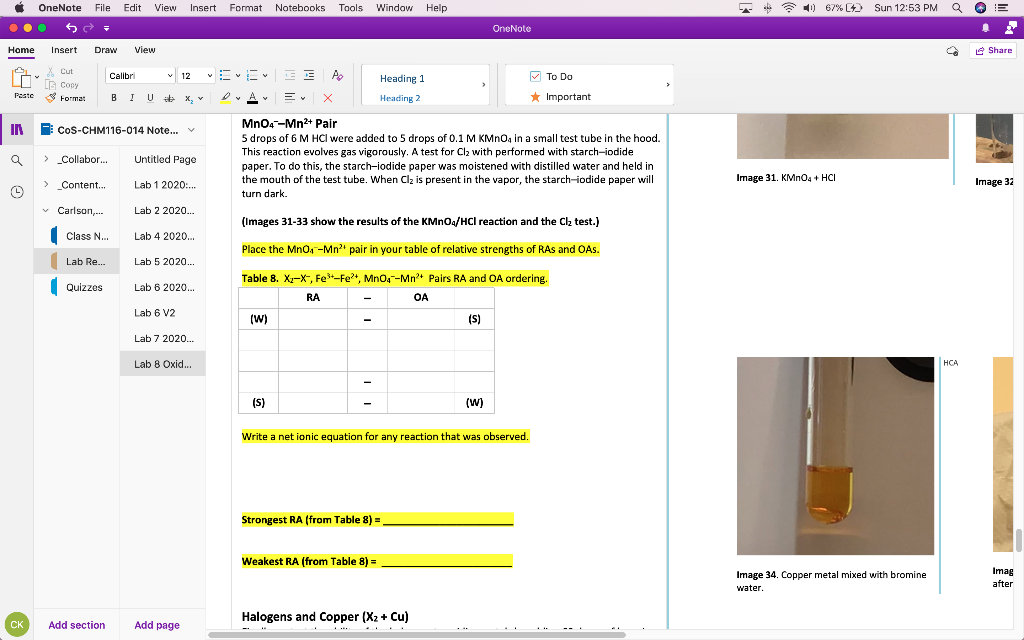The image size is (1024, 640).
Task: Open the Lab 4 2020... page
Action: click(163, 236)
